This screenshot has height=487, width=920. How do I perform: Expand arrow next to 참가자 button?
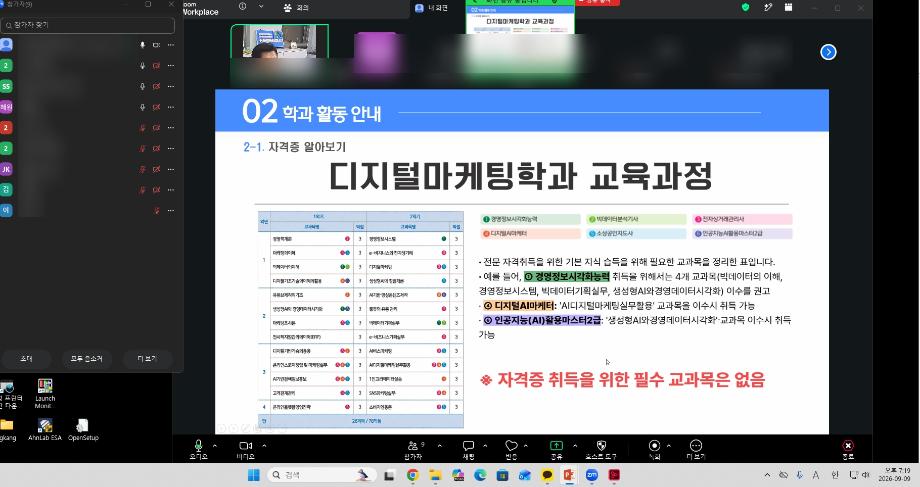(439, 446)
